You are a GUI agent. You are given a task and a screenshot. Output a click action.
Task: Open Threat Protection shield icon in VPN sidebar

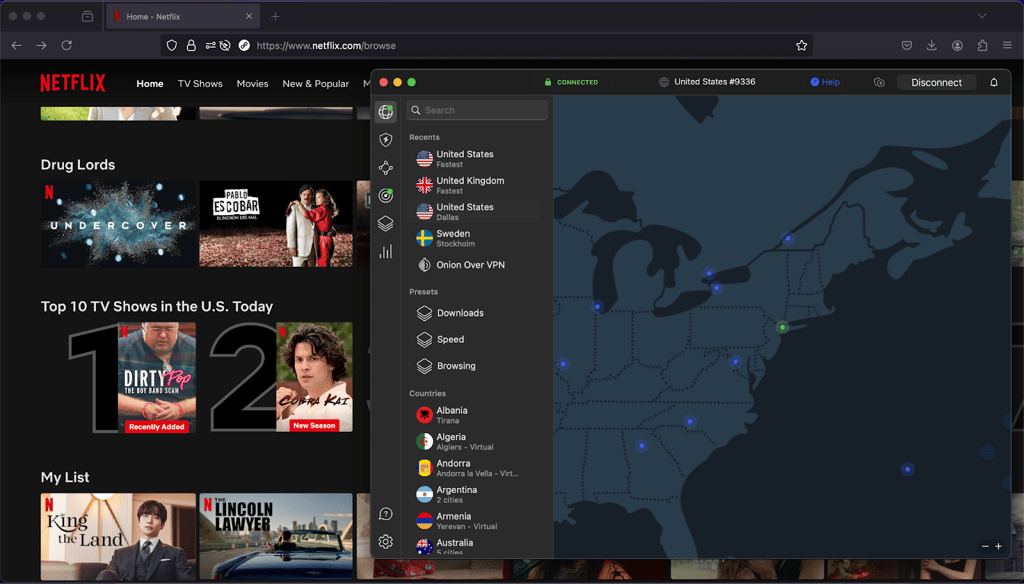tap(385, 140)
